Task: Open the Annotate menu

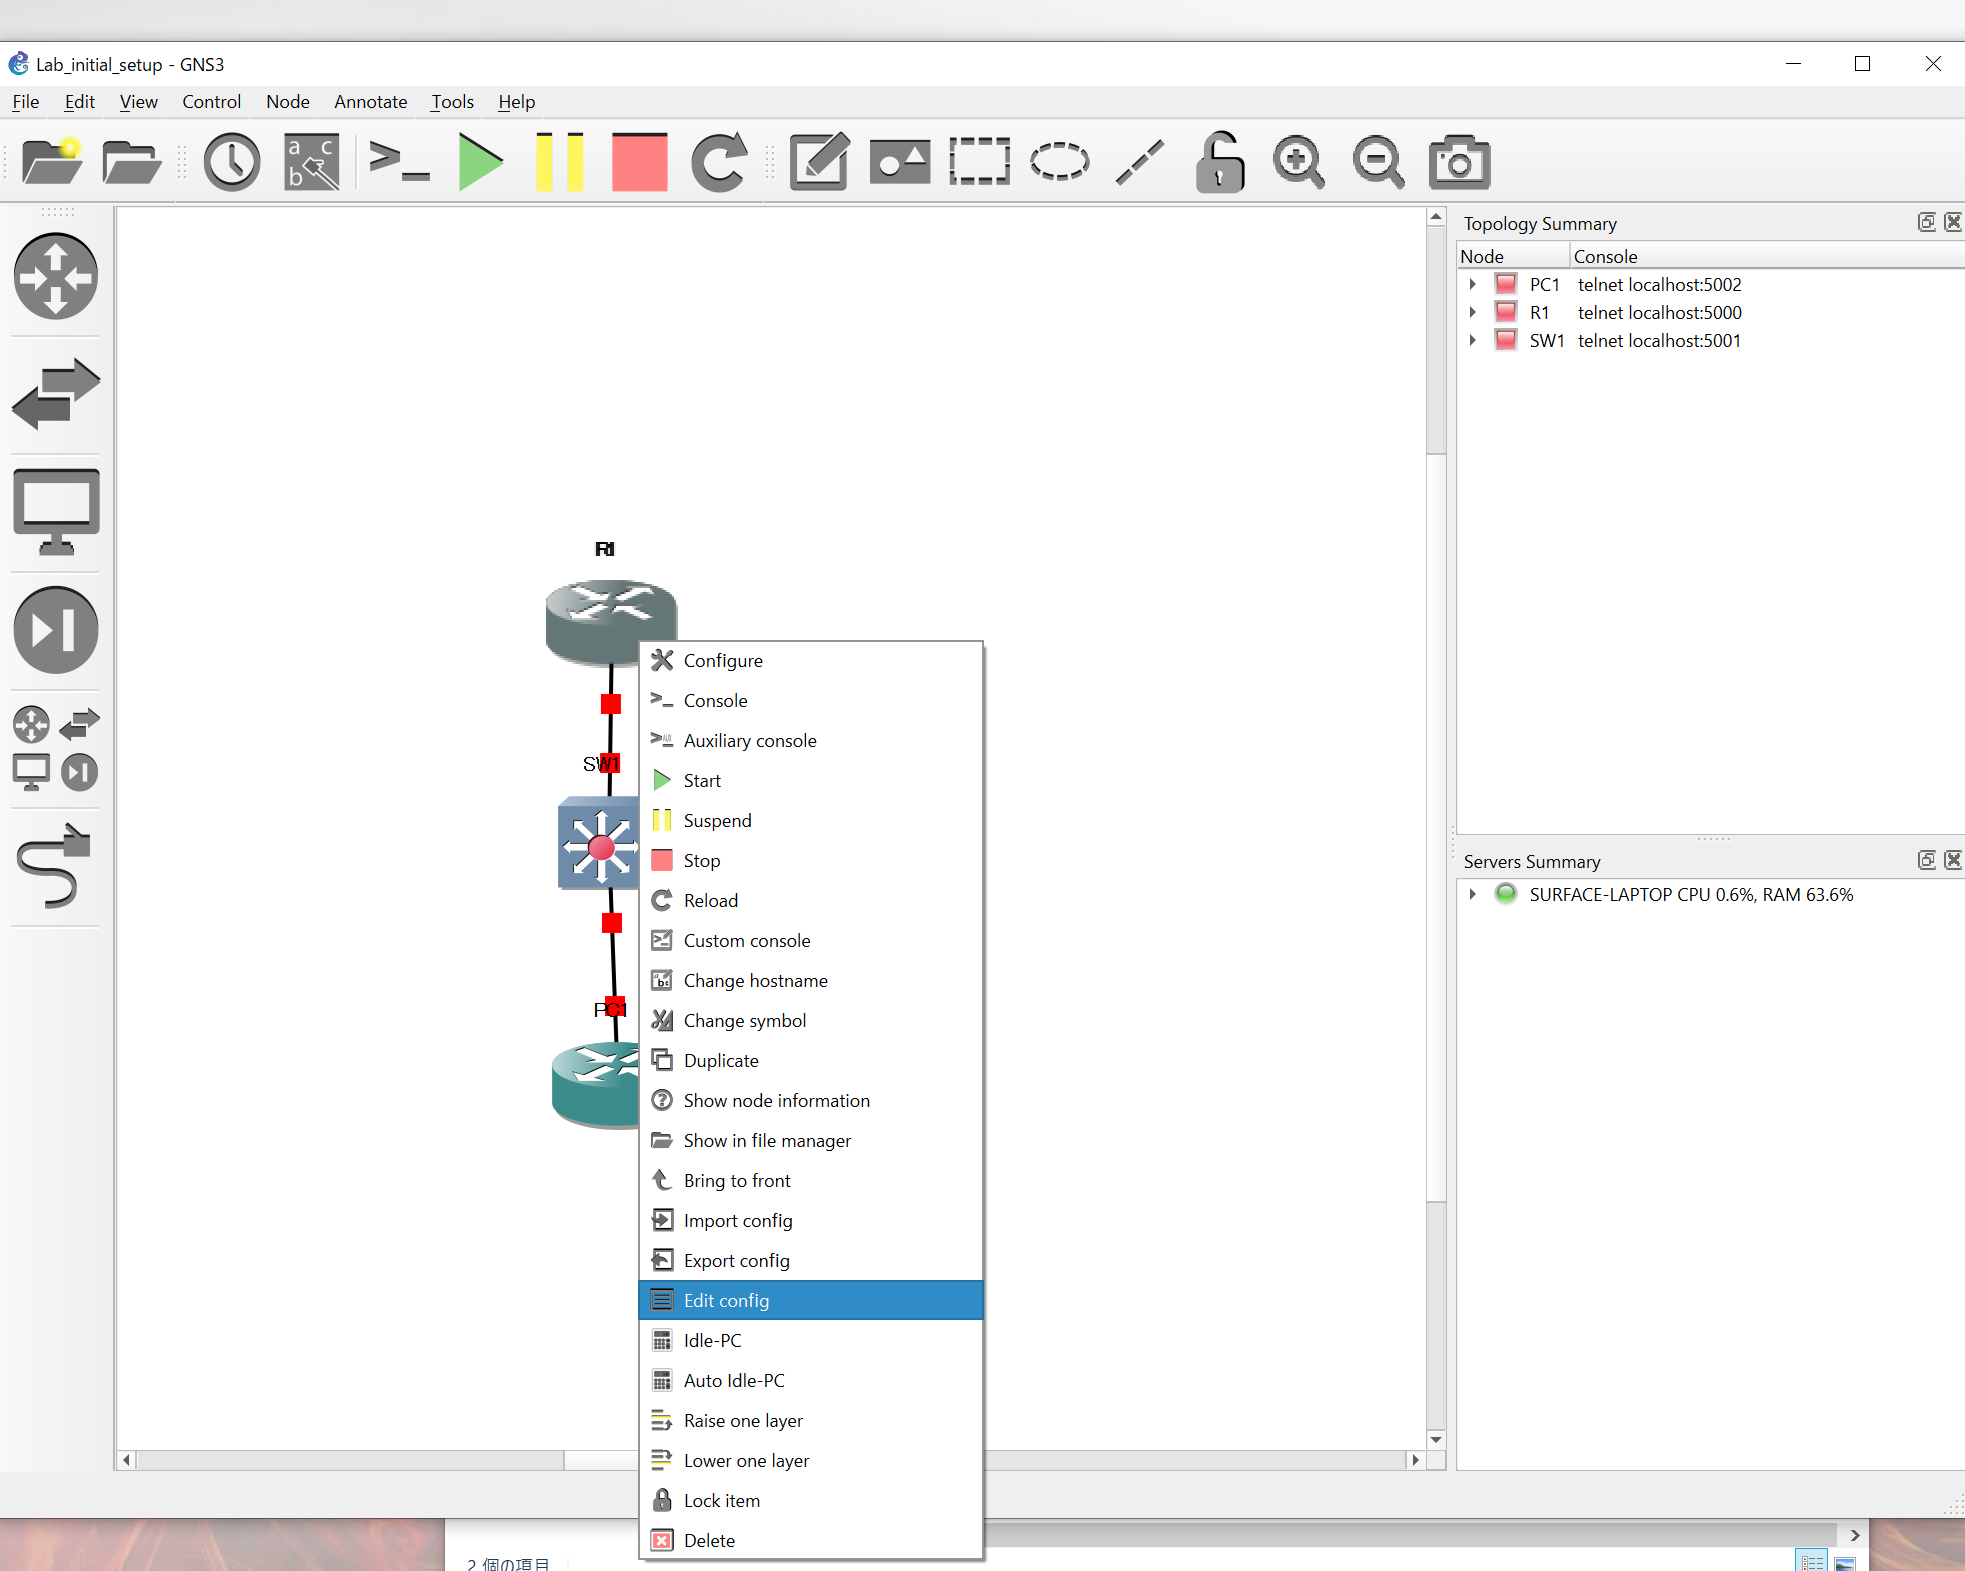Action: pyautogui.click(x=371, y=101)
